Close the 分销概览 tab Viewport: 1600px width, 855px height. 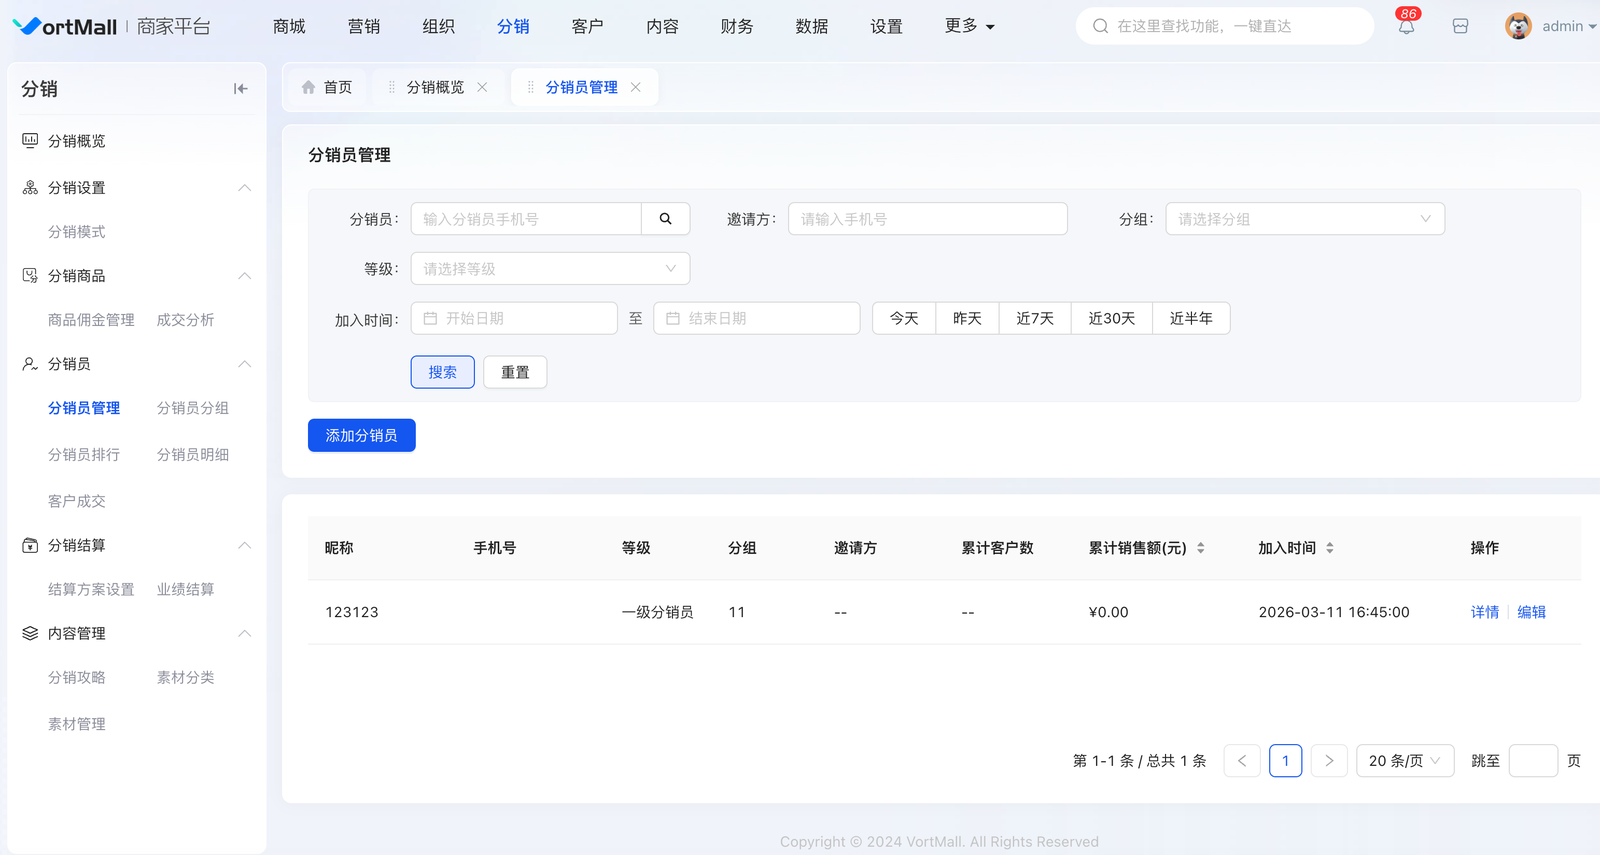coord(482,88)
